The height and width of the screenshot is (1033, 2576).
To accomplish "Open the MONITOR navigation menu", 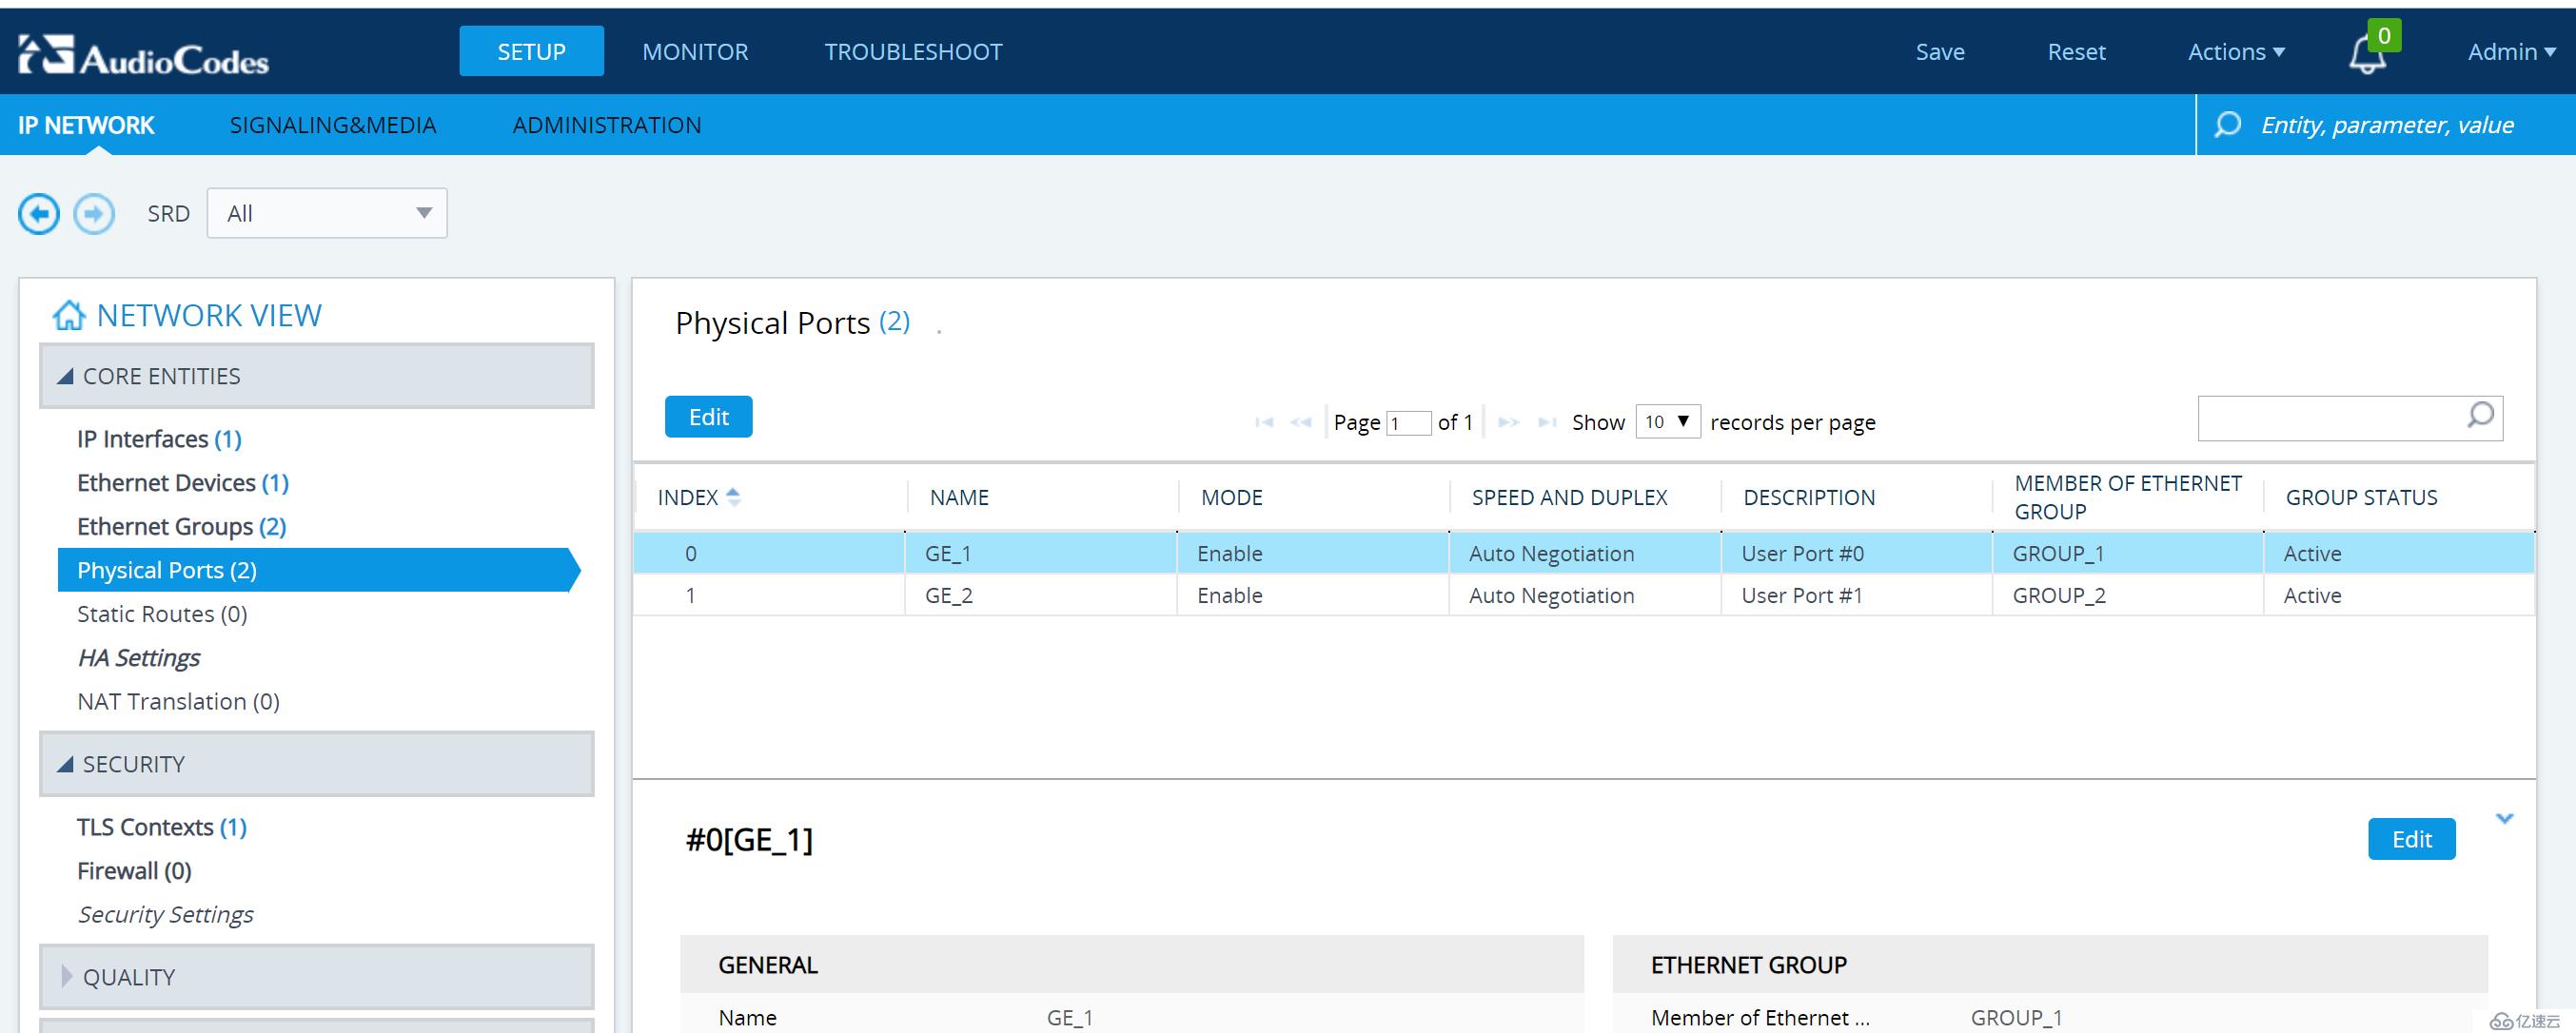I will coord(694,51).
